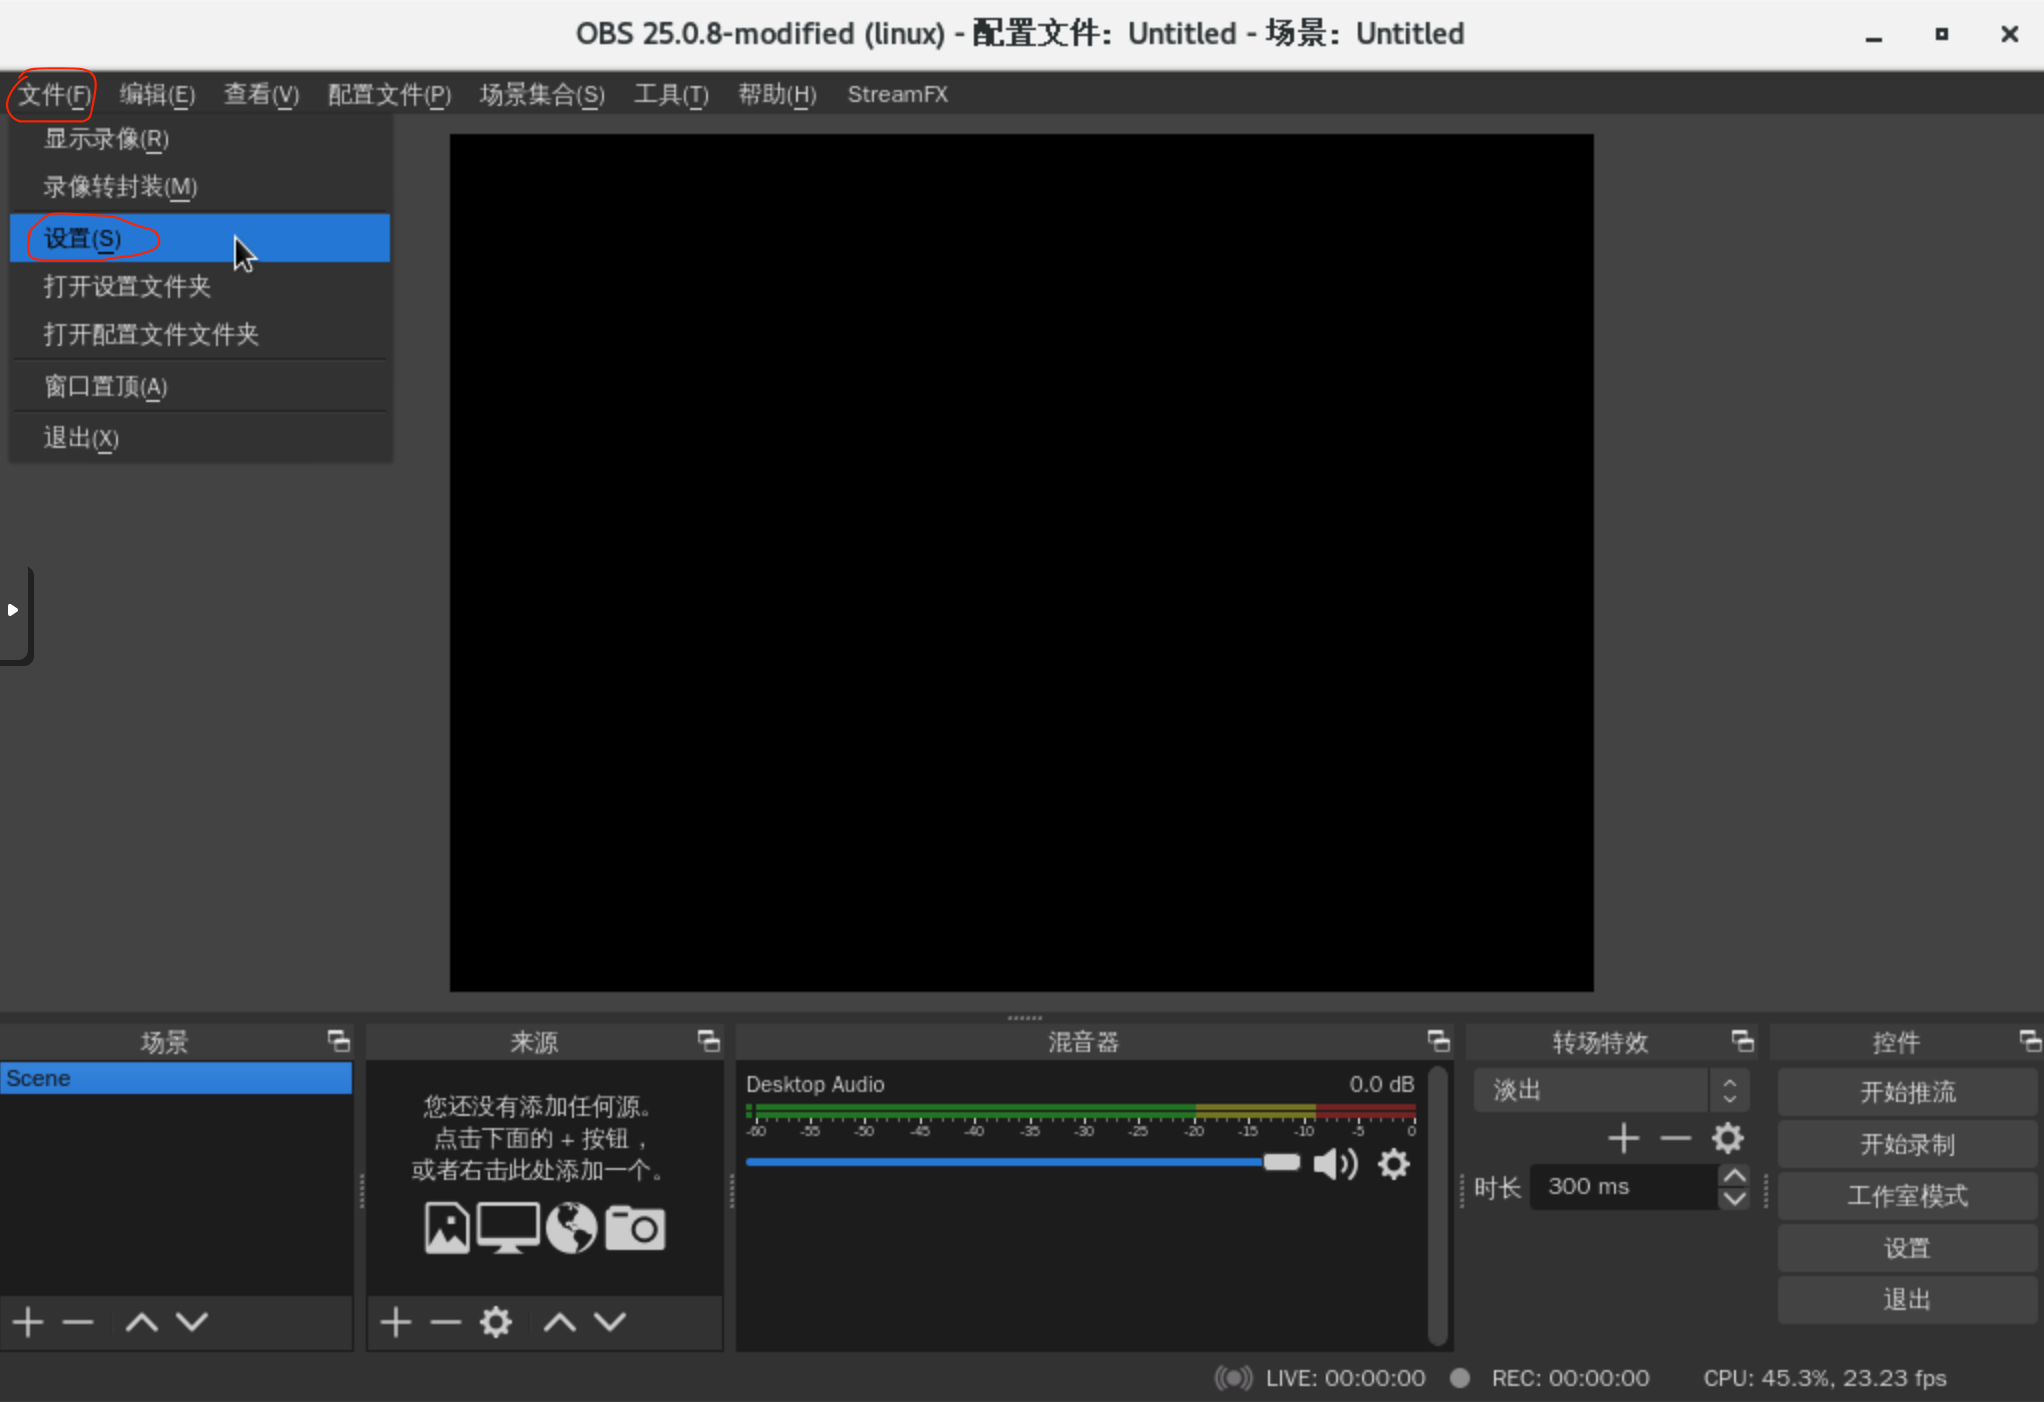The image size is (2044, 1402).
Task: Open the 场景集合(S) menu
Action: 542,95
